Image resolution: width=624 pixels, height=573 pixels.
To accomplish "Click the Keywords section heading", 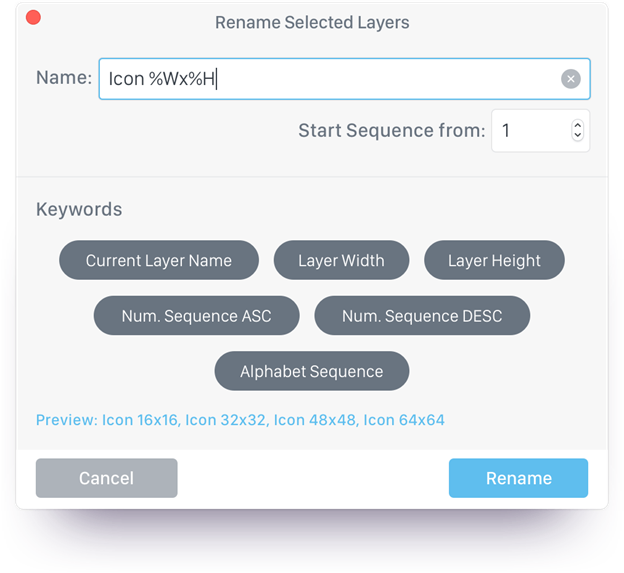I will [79, 210].
